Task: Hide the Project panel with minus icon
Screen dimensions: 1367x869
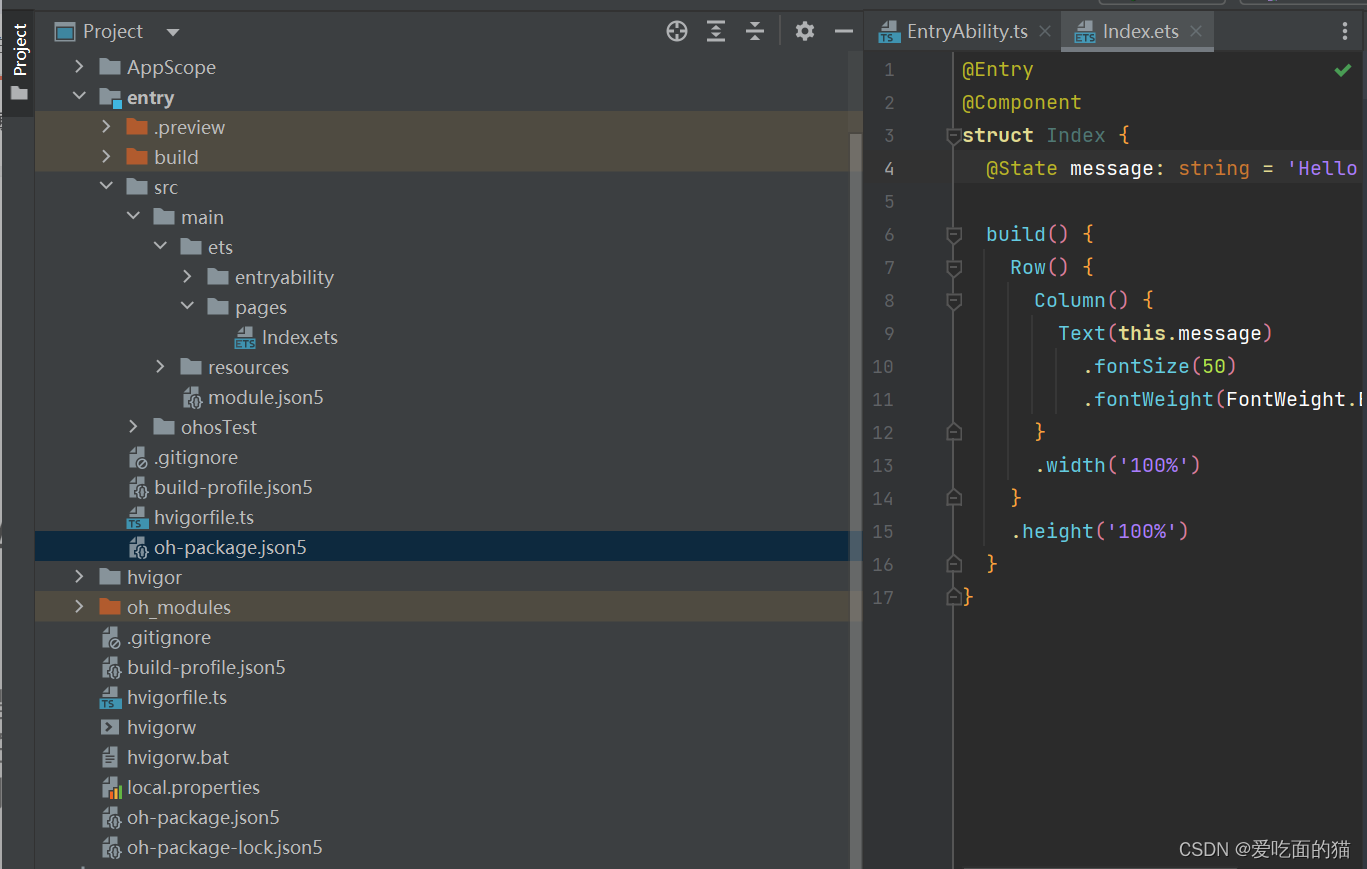Action: tap(844, 31)
